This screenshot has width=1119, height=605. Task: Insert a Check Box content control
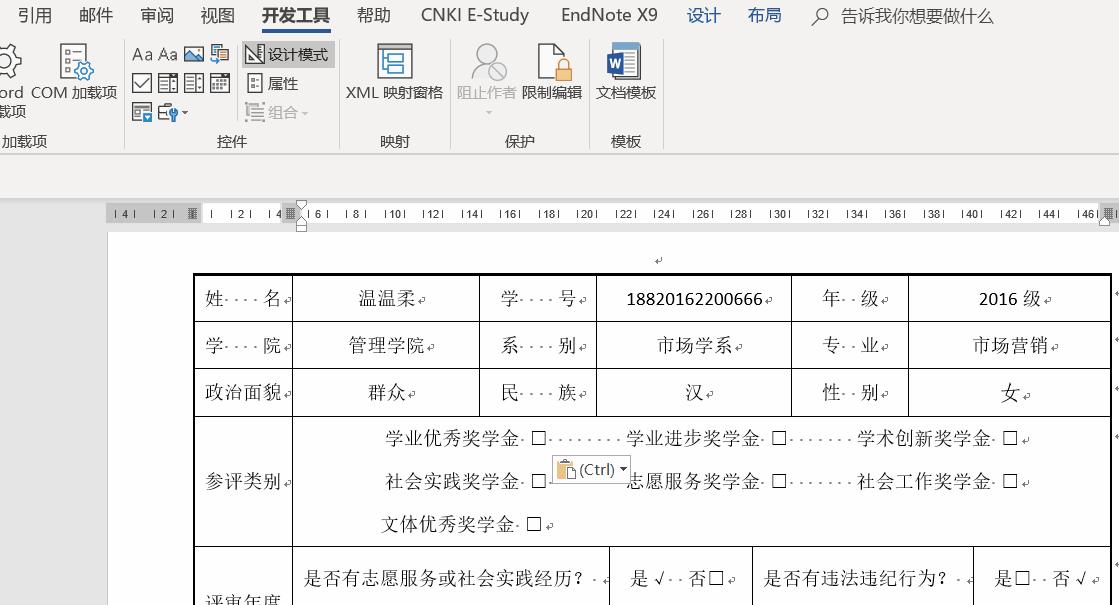tap(142, 83)
